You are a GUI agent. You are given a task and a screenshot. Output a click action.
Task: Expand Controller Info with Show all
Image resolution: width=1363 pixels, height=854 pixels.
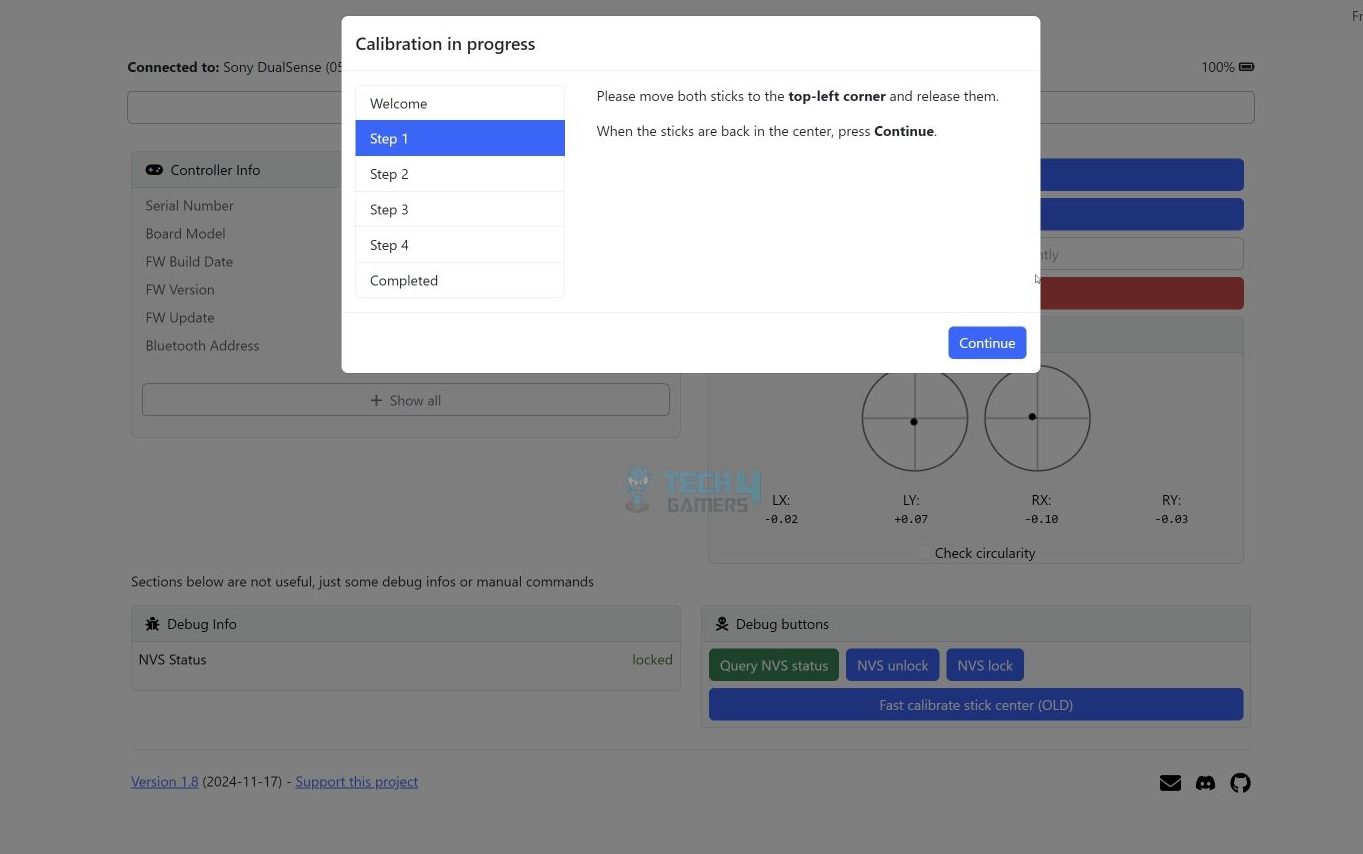[406, 400]
